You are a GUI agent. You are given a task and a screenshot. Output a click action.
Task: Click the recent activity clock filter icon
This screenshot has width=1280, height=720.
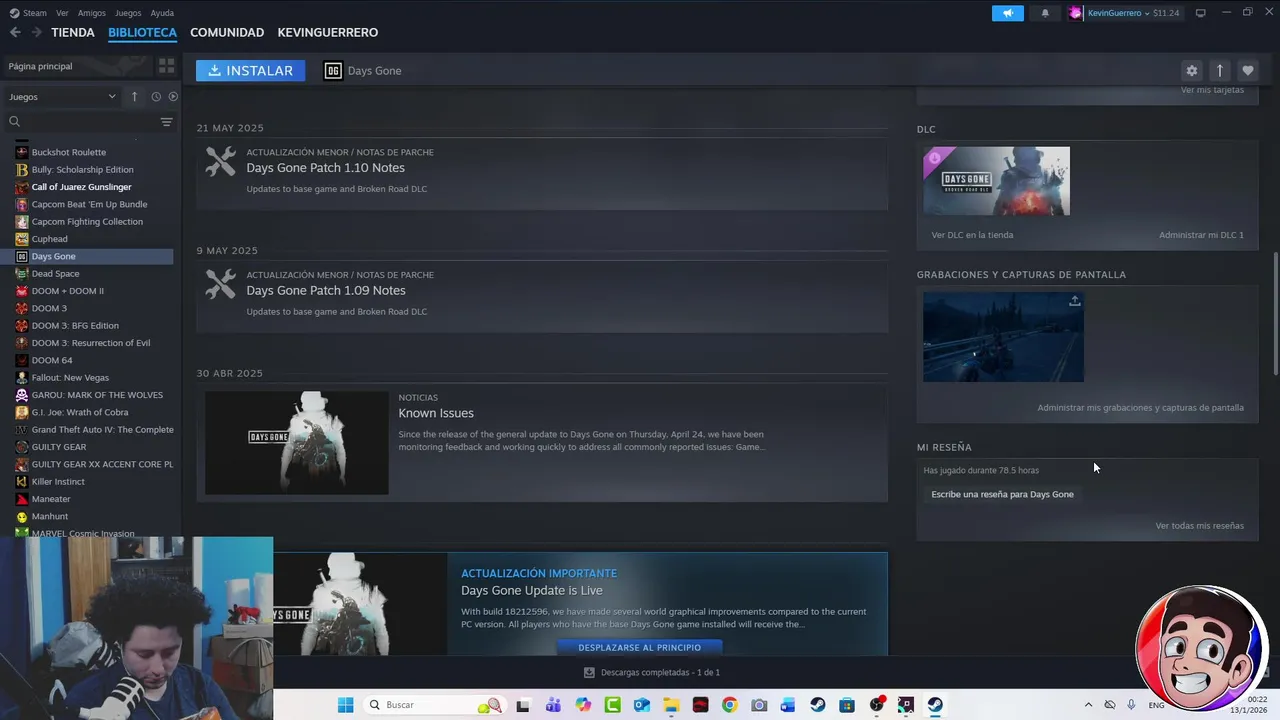(x=156, y=96)
